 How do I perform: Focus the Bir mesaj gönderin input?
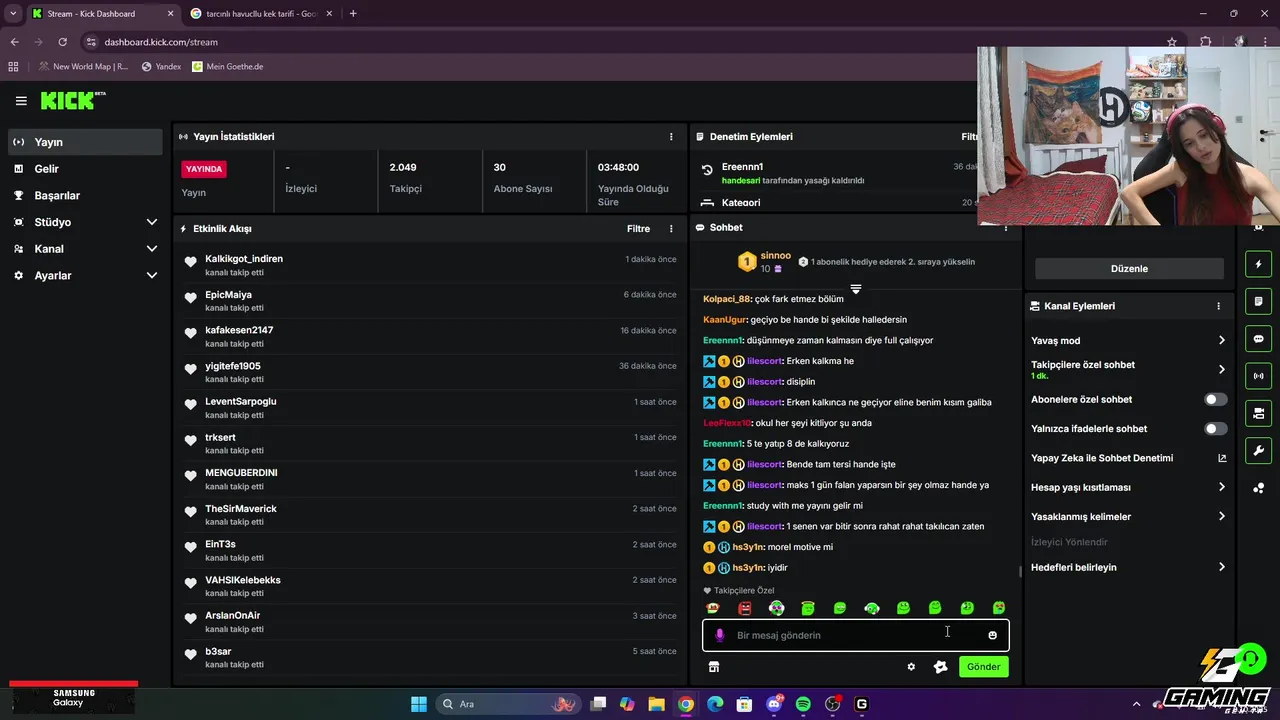click(x=855, y=635)
